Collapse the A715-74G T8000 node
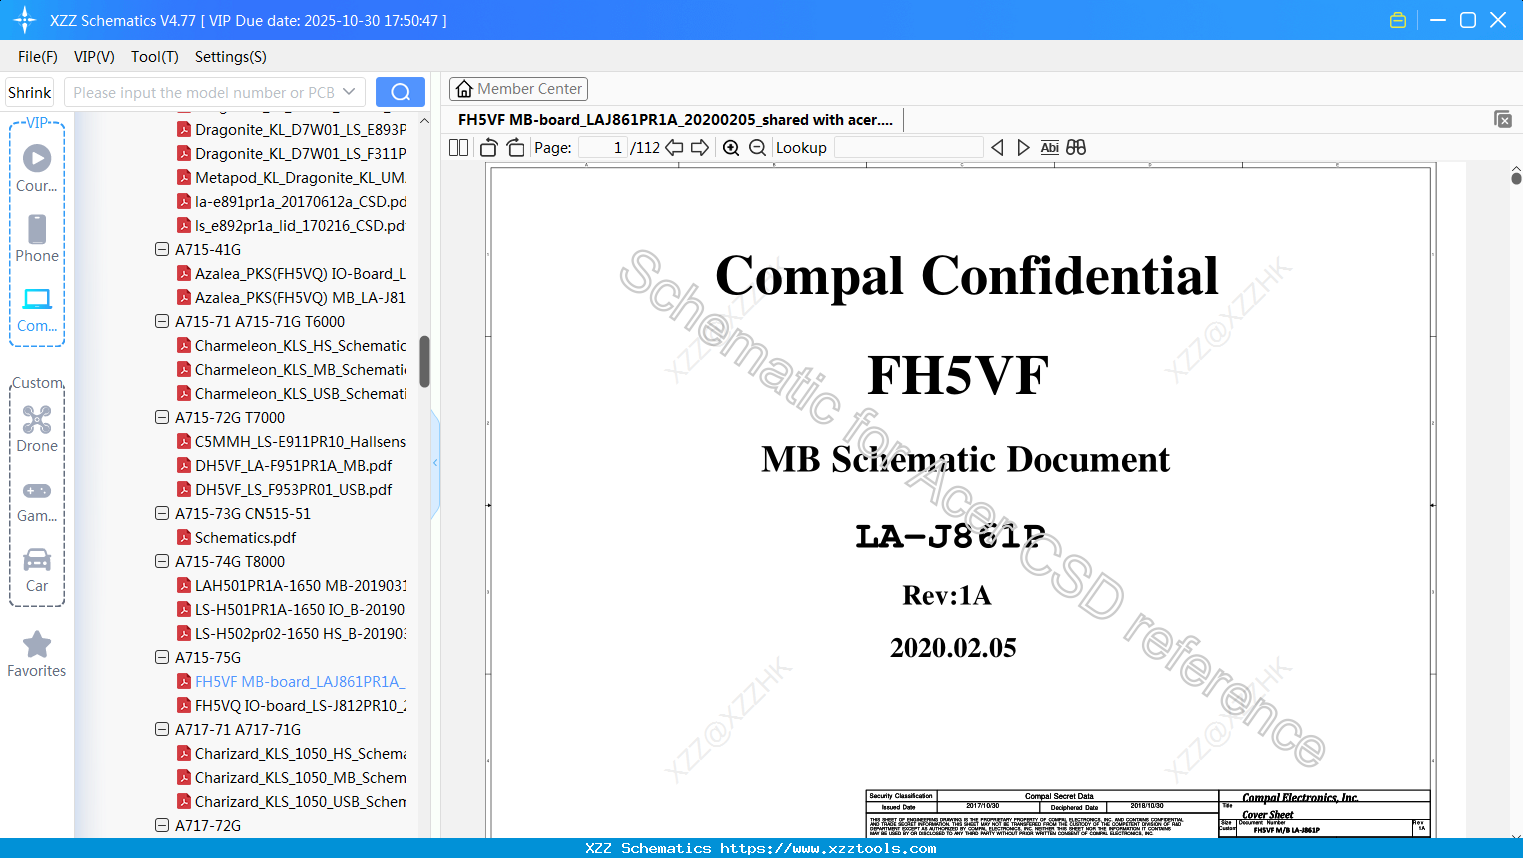The height and width of the screenshot is (858, 1523). pyautogui.click(x=162, y=561)
